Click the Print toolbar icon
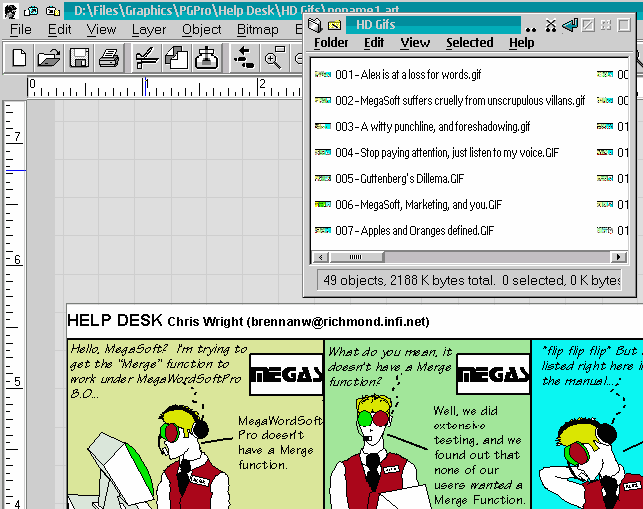The image size is (643, 509). (109, 58)
